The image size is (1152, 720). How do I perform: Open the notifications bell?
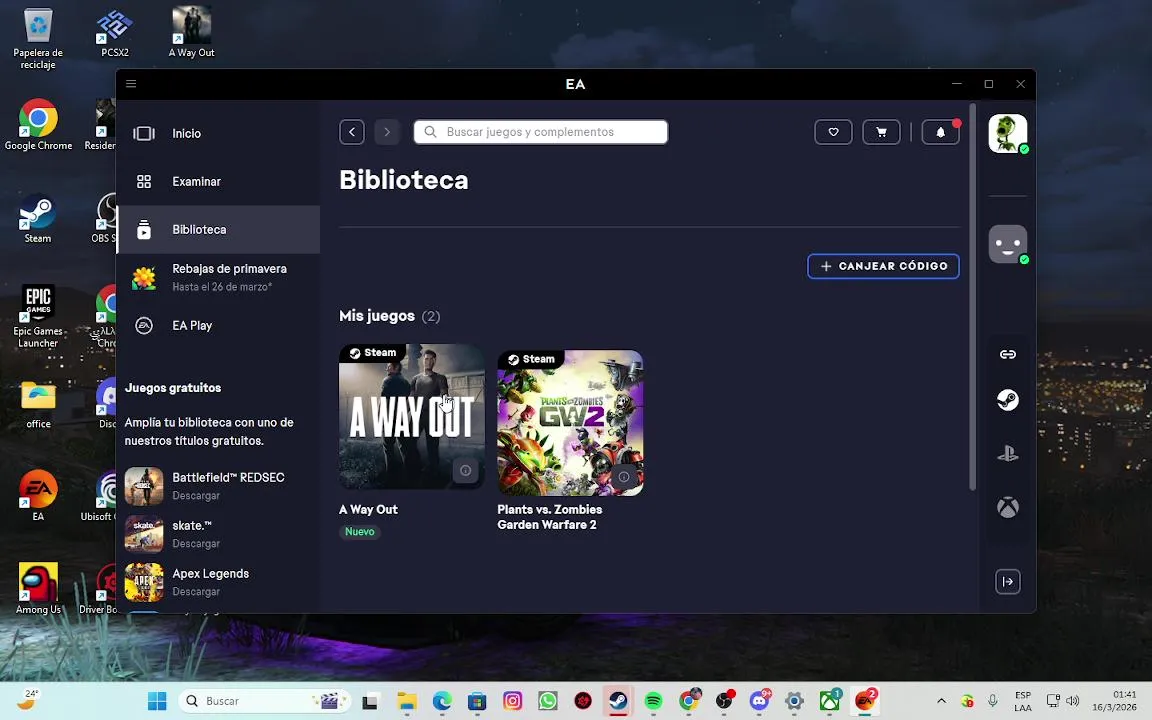pos(940,132)
